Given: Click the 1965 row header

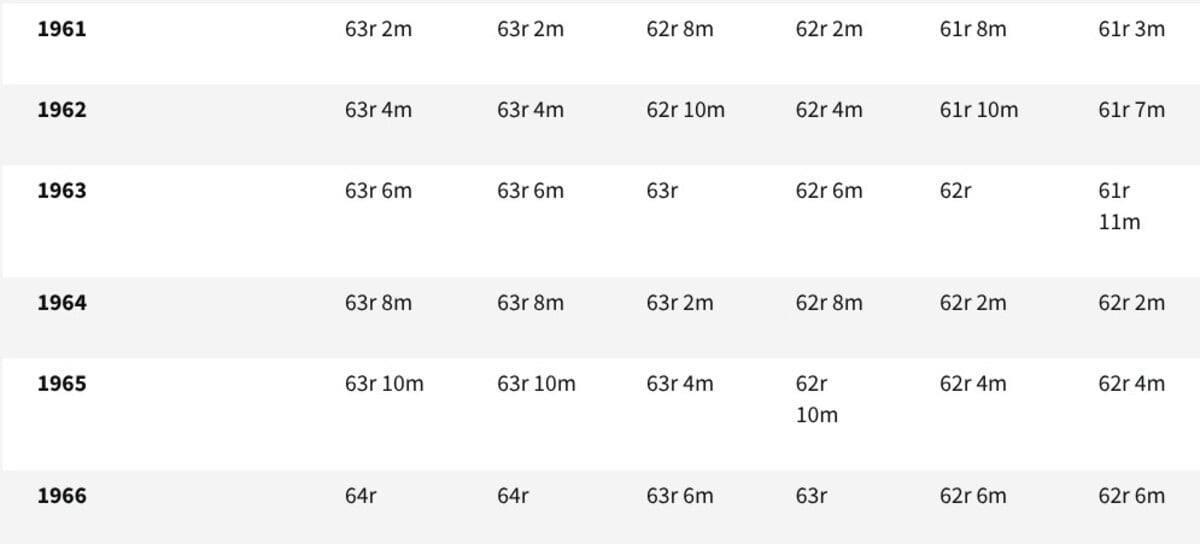Looking at the screenshot, I should point(62,384).
